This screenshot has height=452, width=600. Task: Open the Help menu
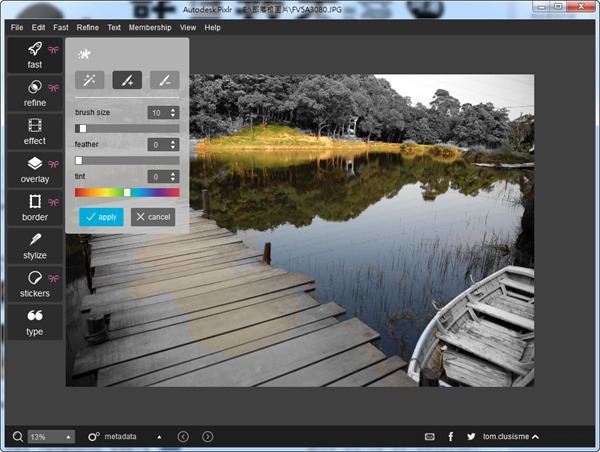[x=212, y=28]
